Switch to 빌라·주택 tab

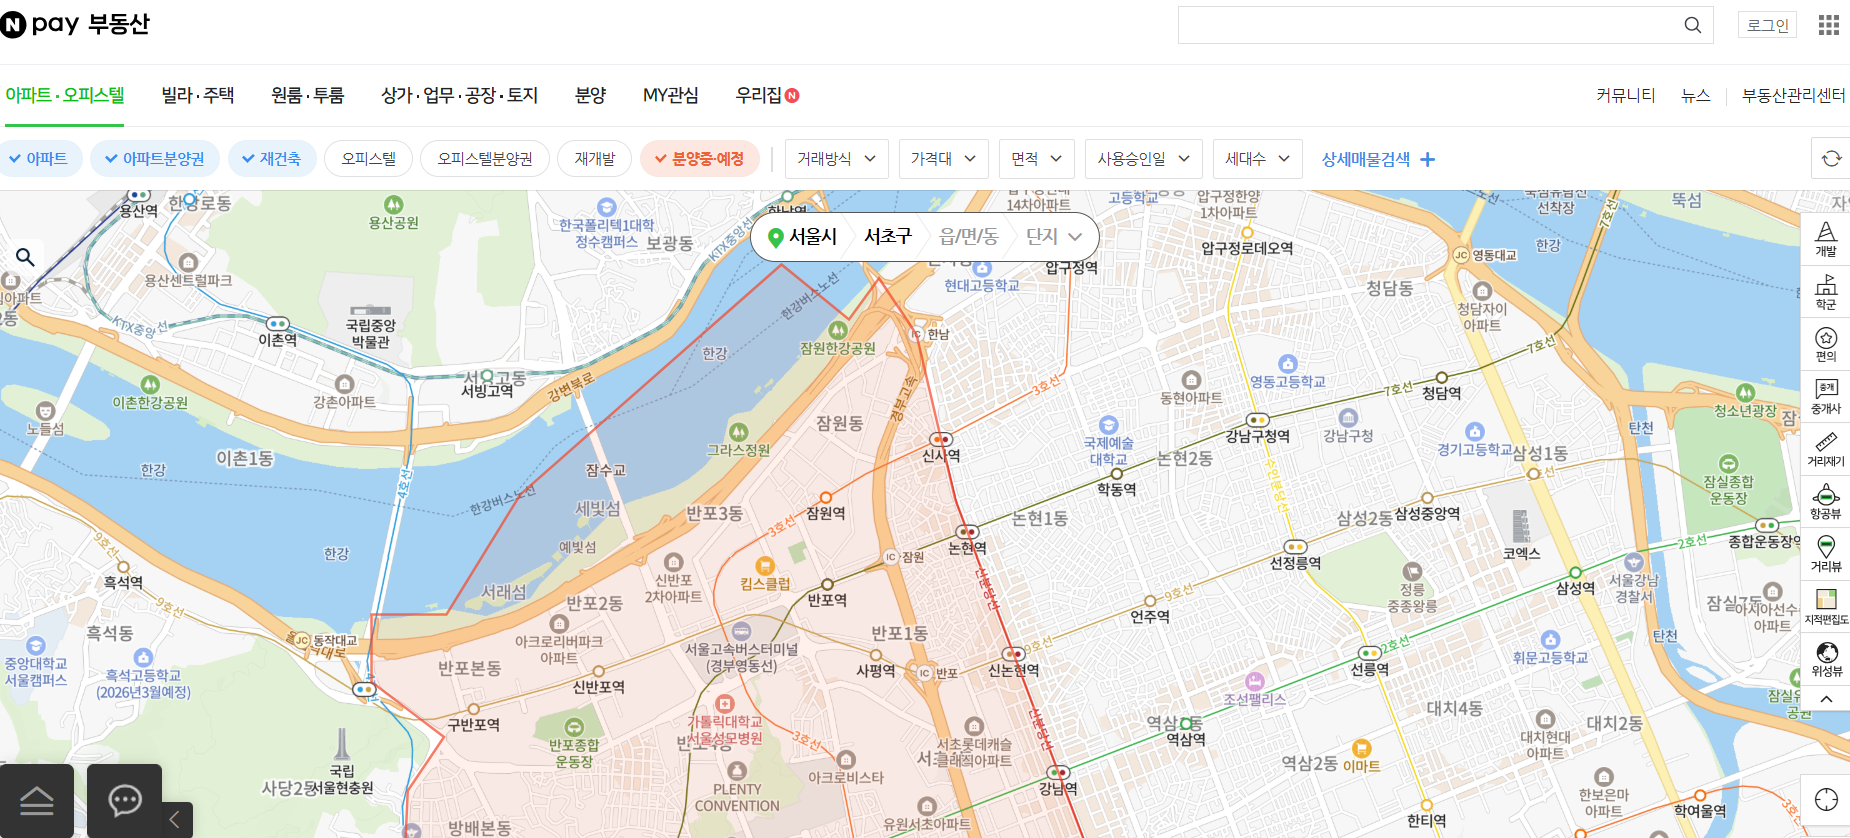pyautogui.click(x=198, y=95)
